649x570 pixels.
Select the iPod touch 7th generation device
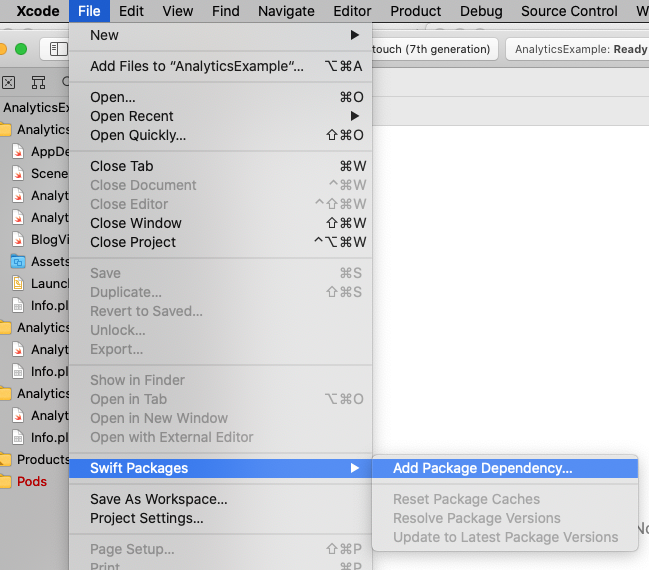coord(432,48)
